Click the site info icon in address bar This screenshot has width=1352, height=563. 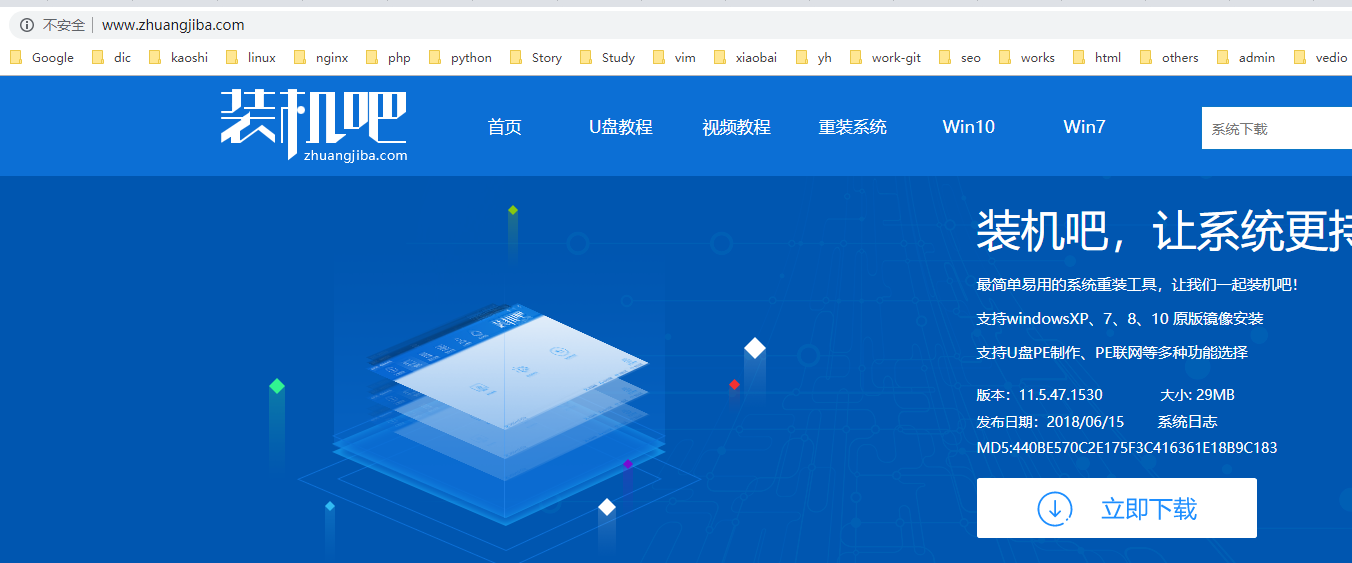pyautogui.click(x=27, y=25)
